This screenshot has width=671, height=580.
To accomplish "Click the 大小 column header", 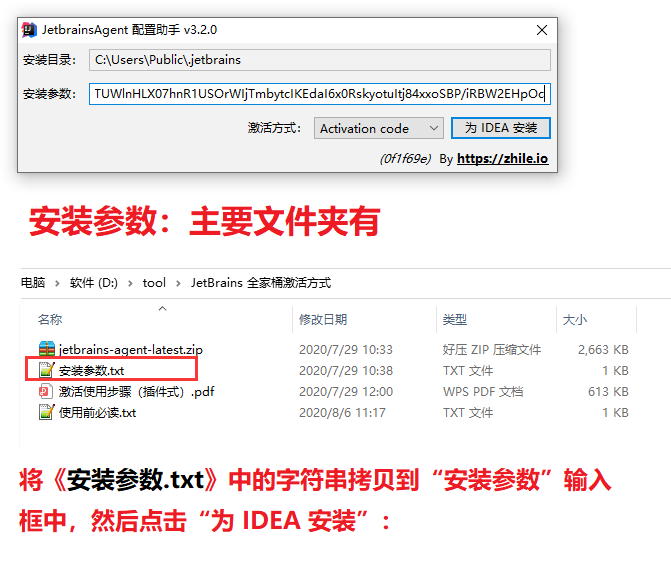I will click(574, 319).
